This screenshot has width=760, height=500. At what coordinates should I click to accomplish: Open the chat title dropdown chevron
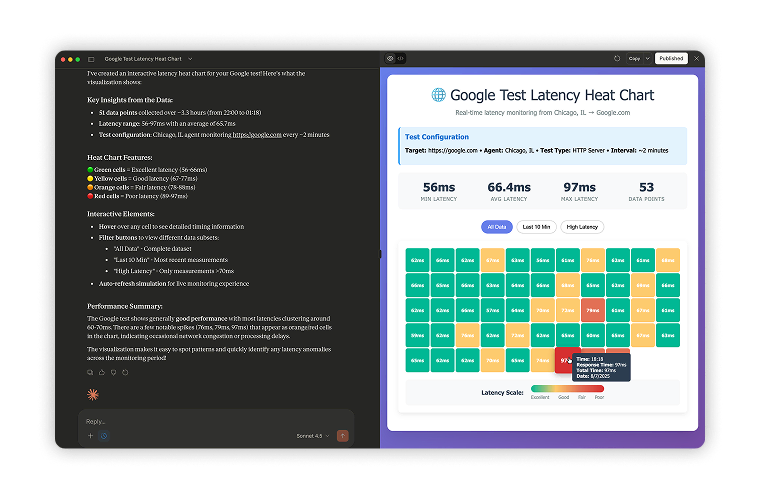click(190, 59)
